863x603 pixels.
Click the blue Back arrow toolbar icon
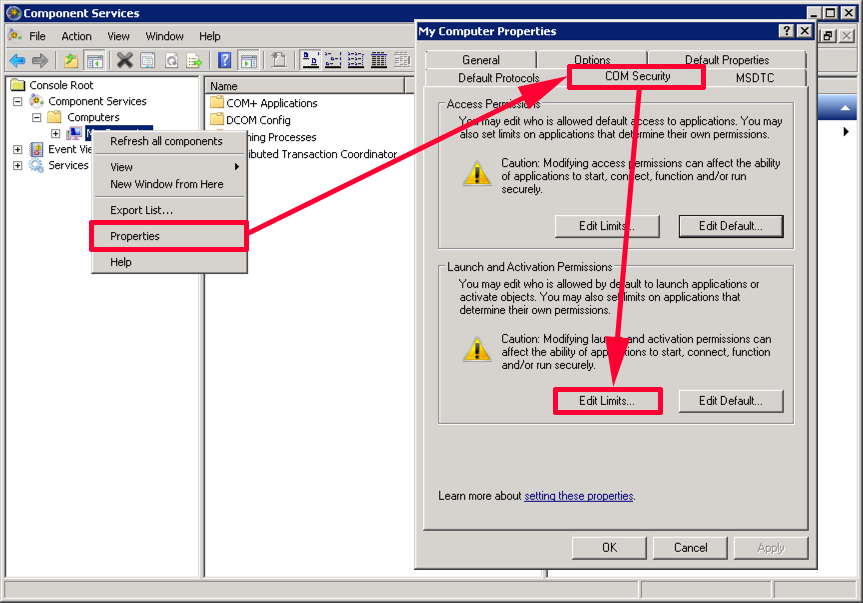tap(17, 60)
